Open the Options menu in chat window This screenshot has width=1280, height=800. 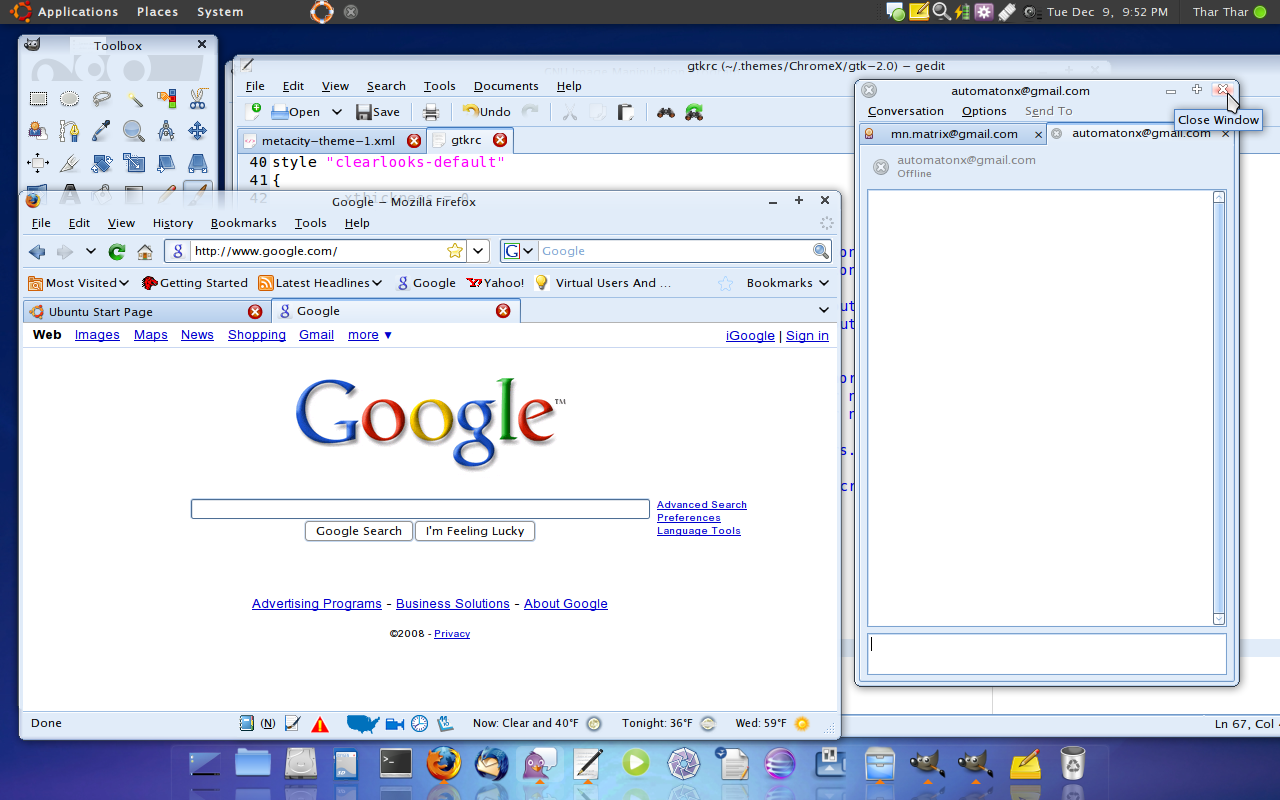tap(984, 111)
